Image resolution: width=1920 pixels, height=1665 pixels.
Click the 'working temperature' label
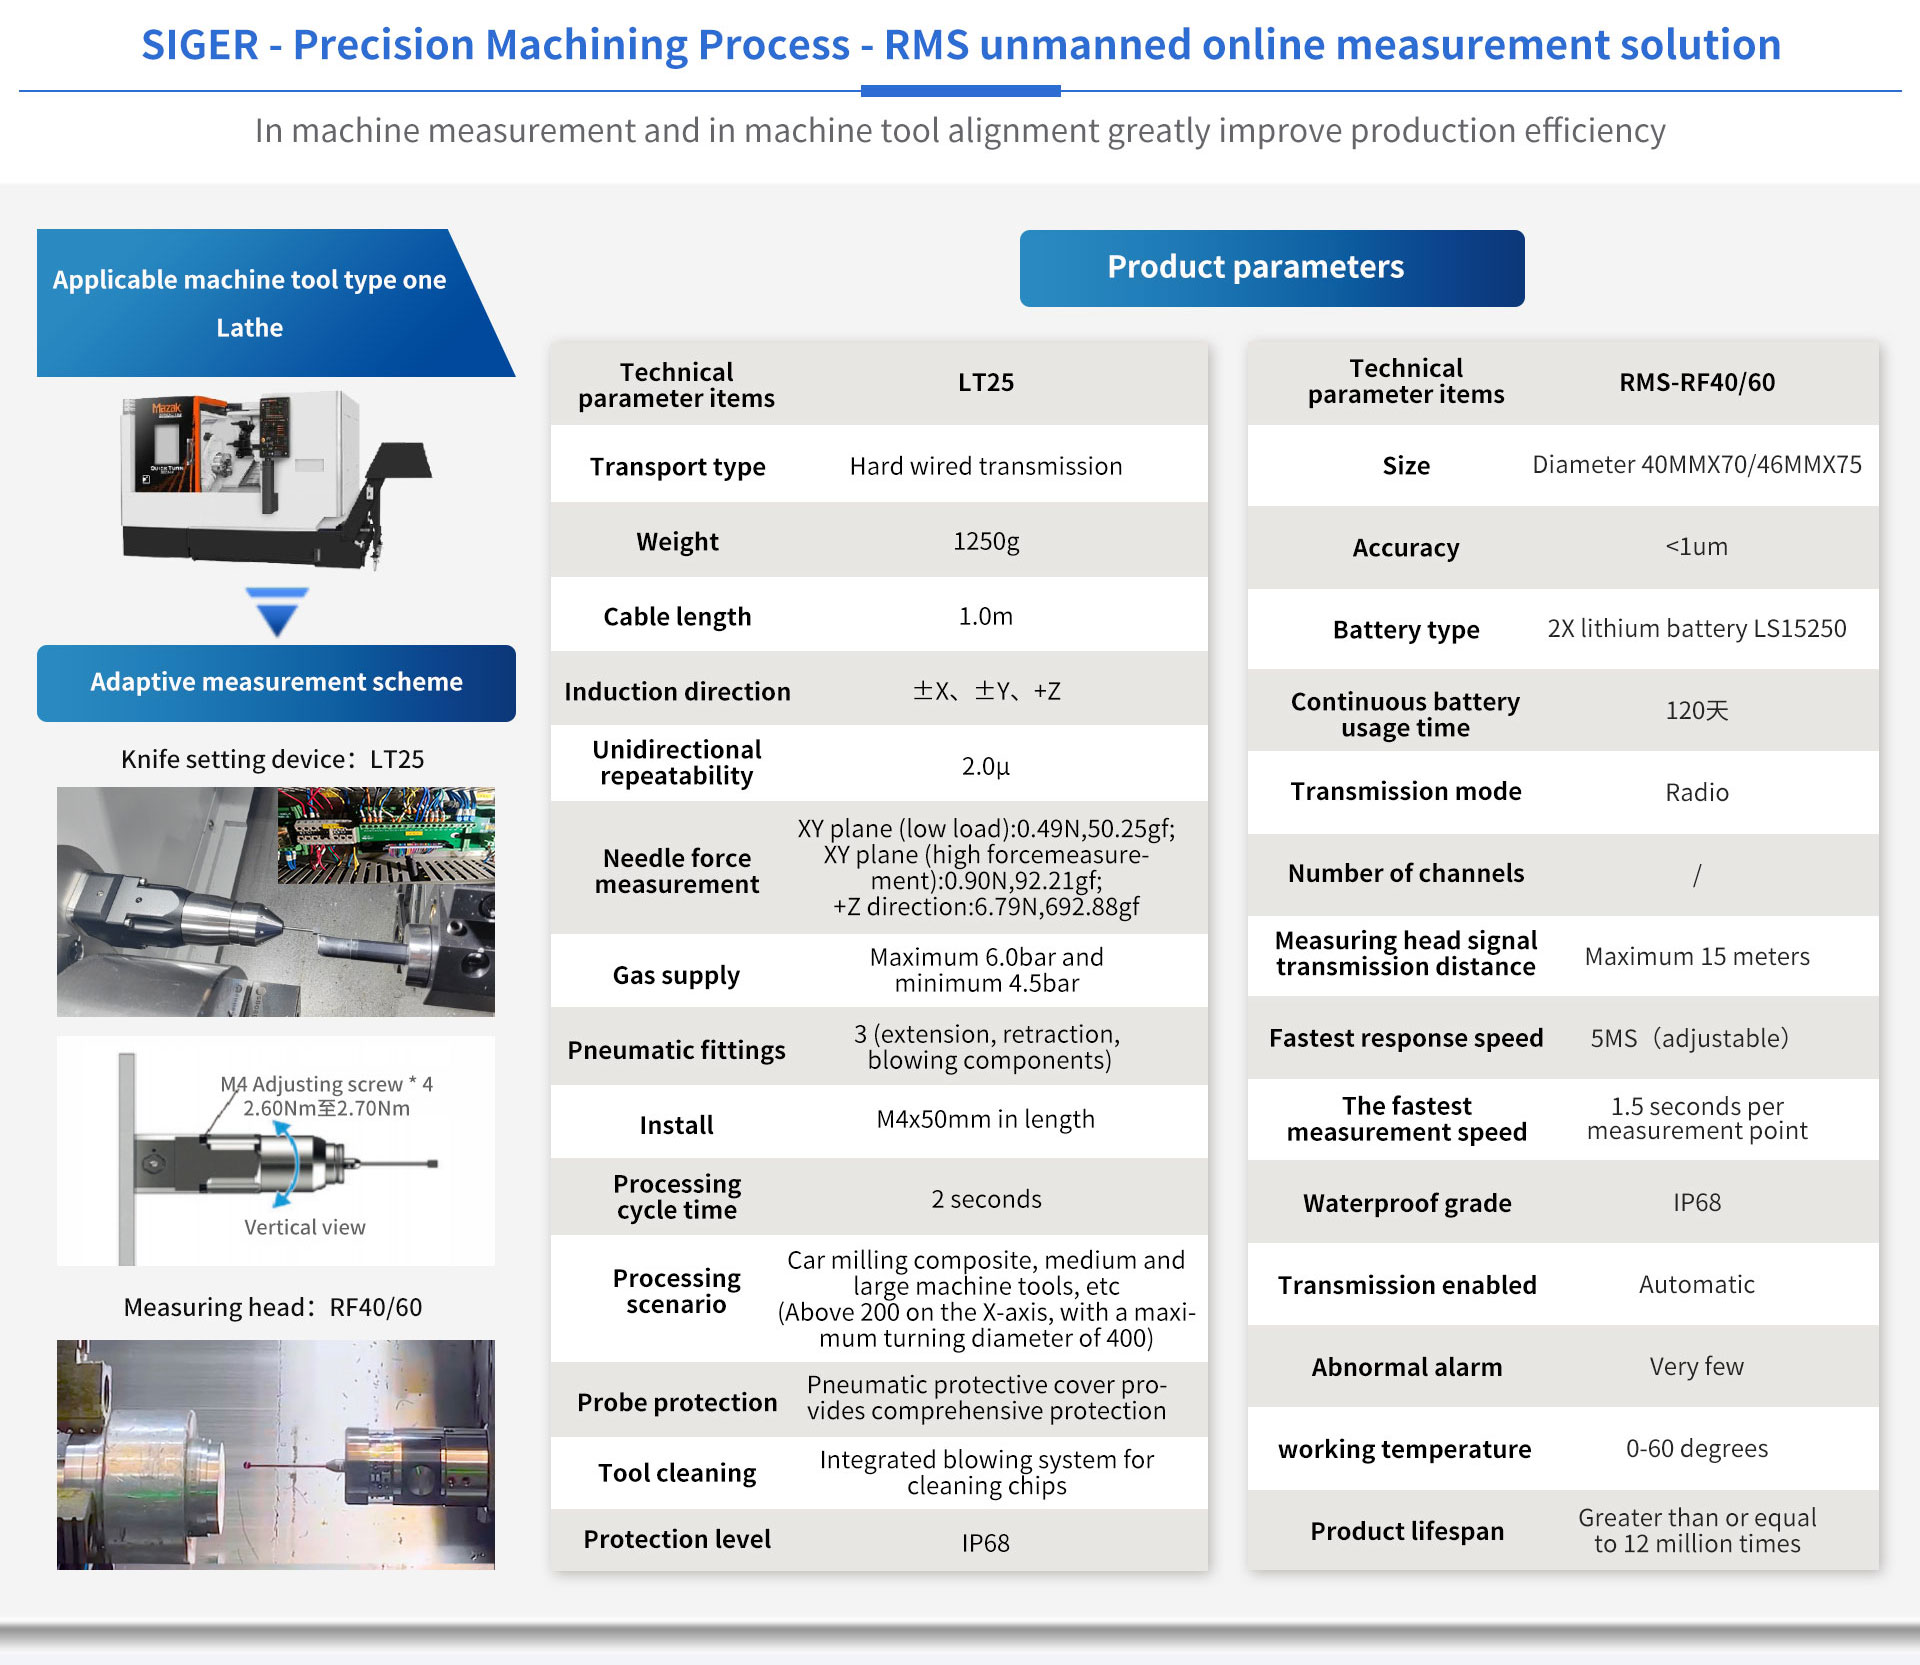1406,1450
